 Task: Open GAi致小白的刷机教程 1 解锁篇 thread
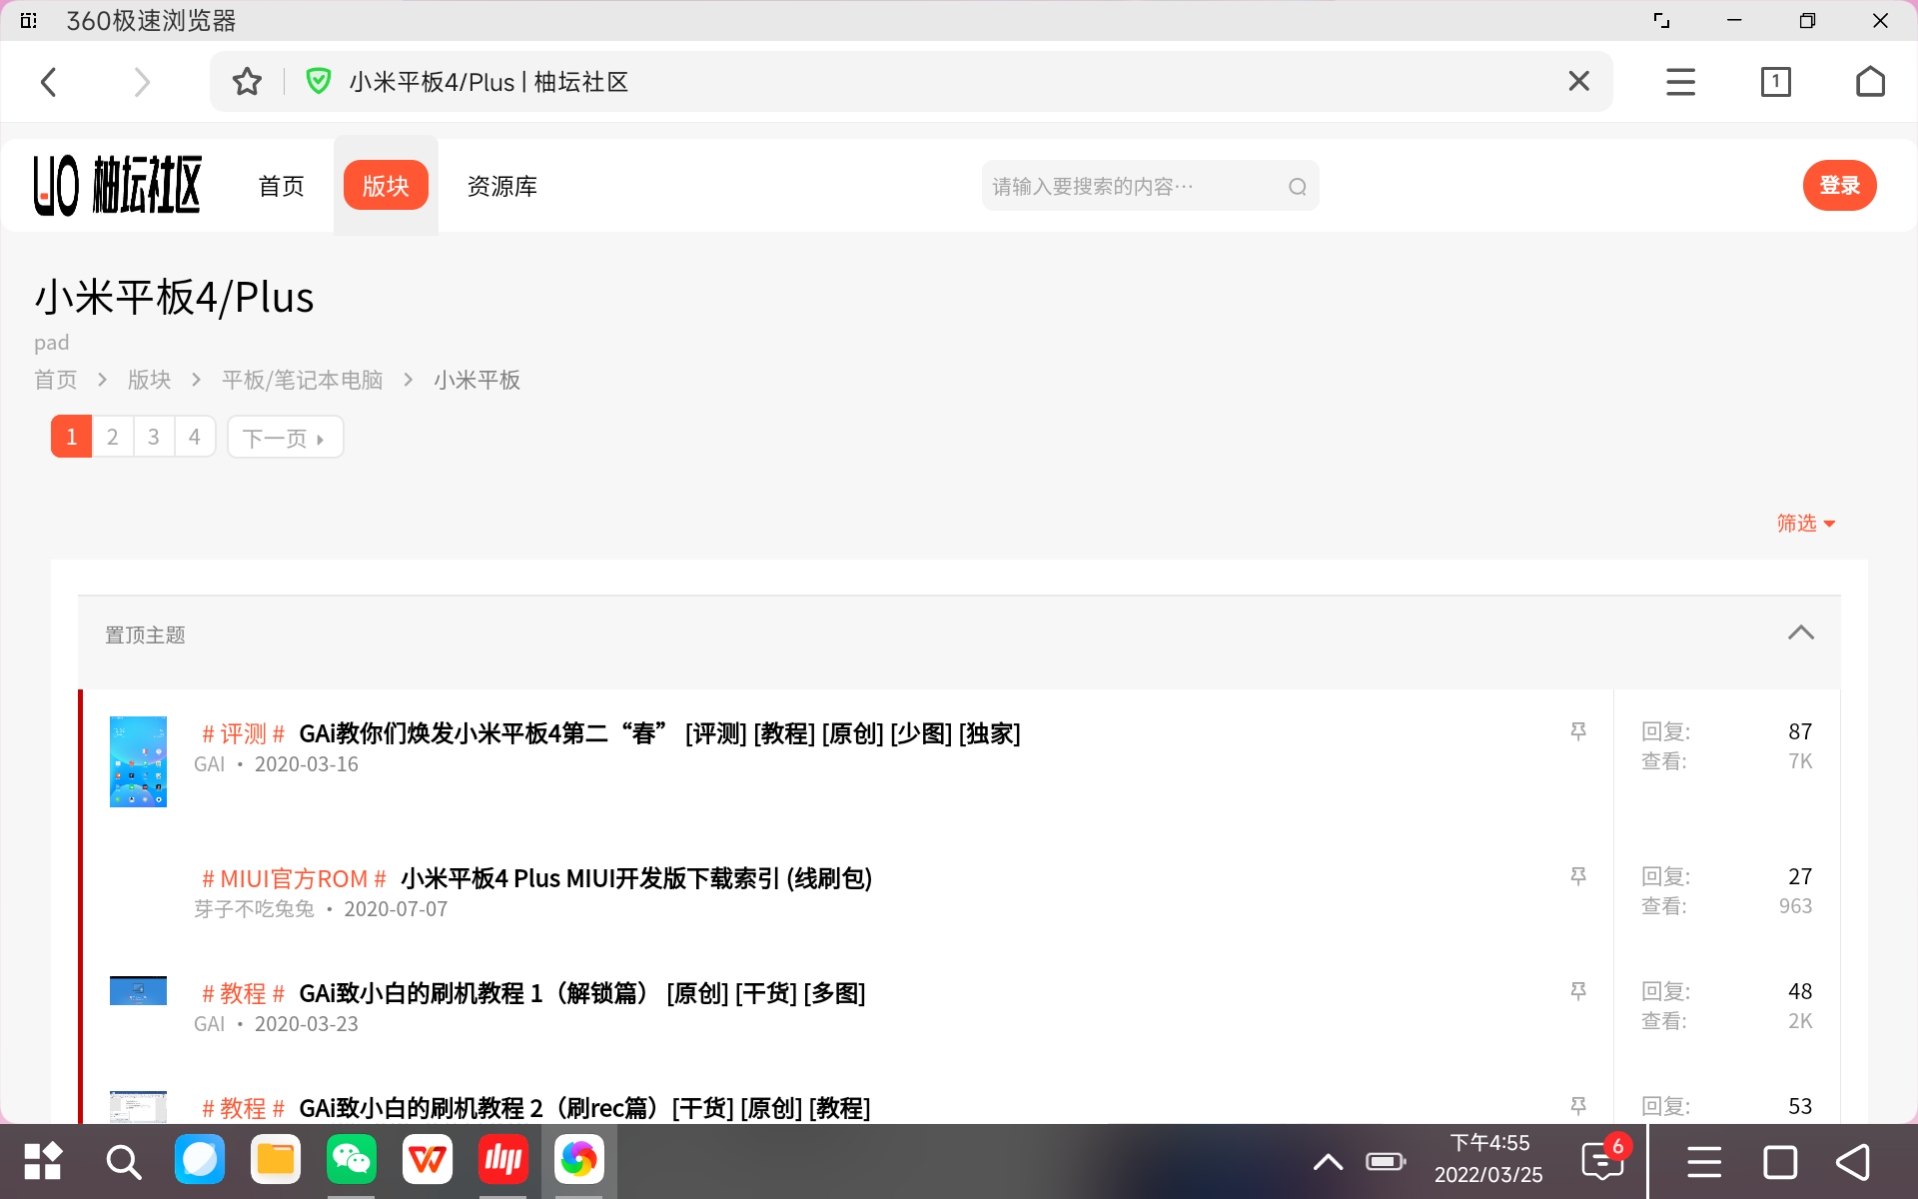point(582,993)
